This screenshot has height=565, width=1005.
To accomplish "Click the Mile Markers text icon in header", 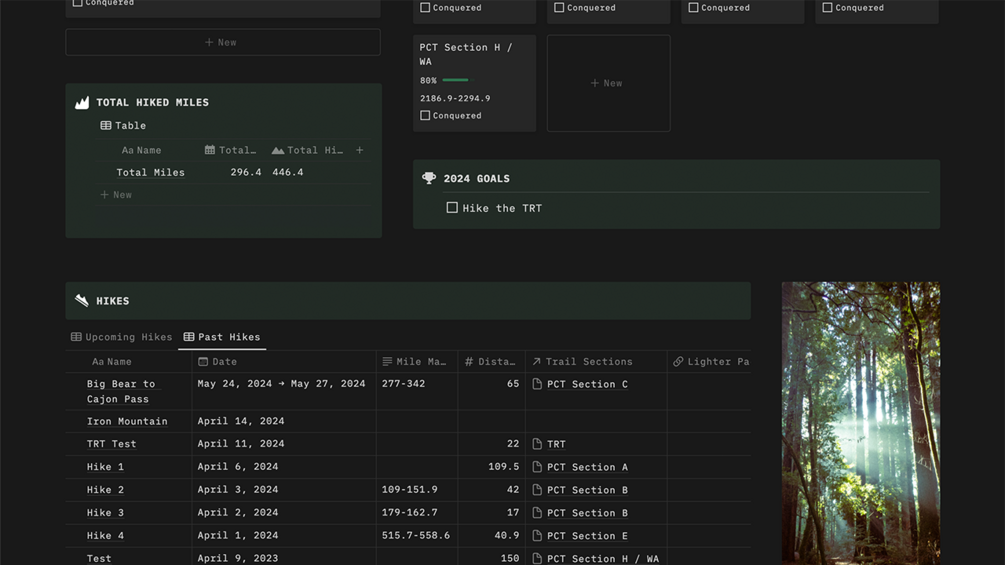I will [x=387, y=362].
